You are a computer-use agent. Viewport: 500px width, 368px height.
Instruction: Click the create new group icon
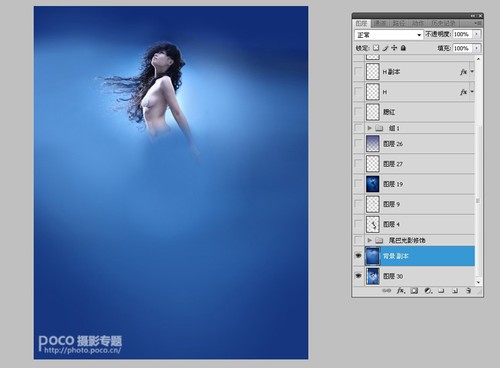pos(441,291)
